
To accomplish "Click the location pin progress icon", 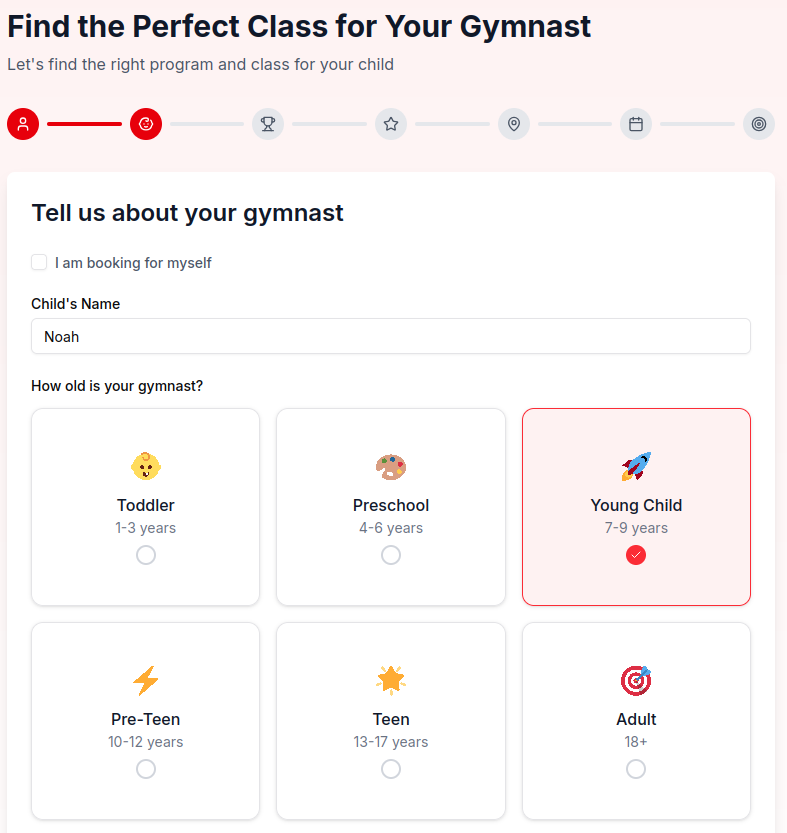I will [513, 124].
